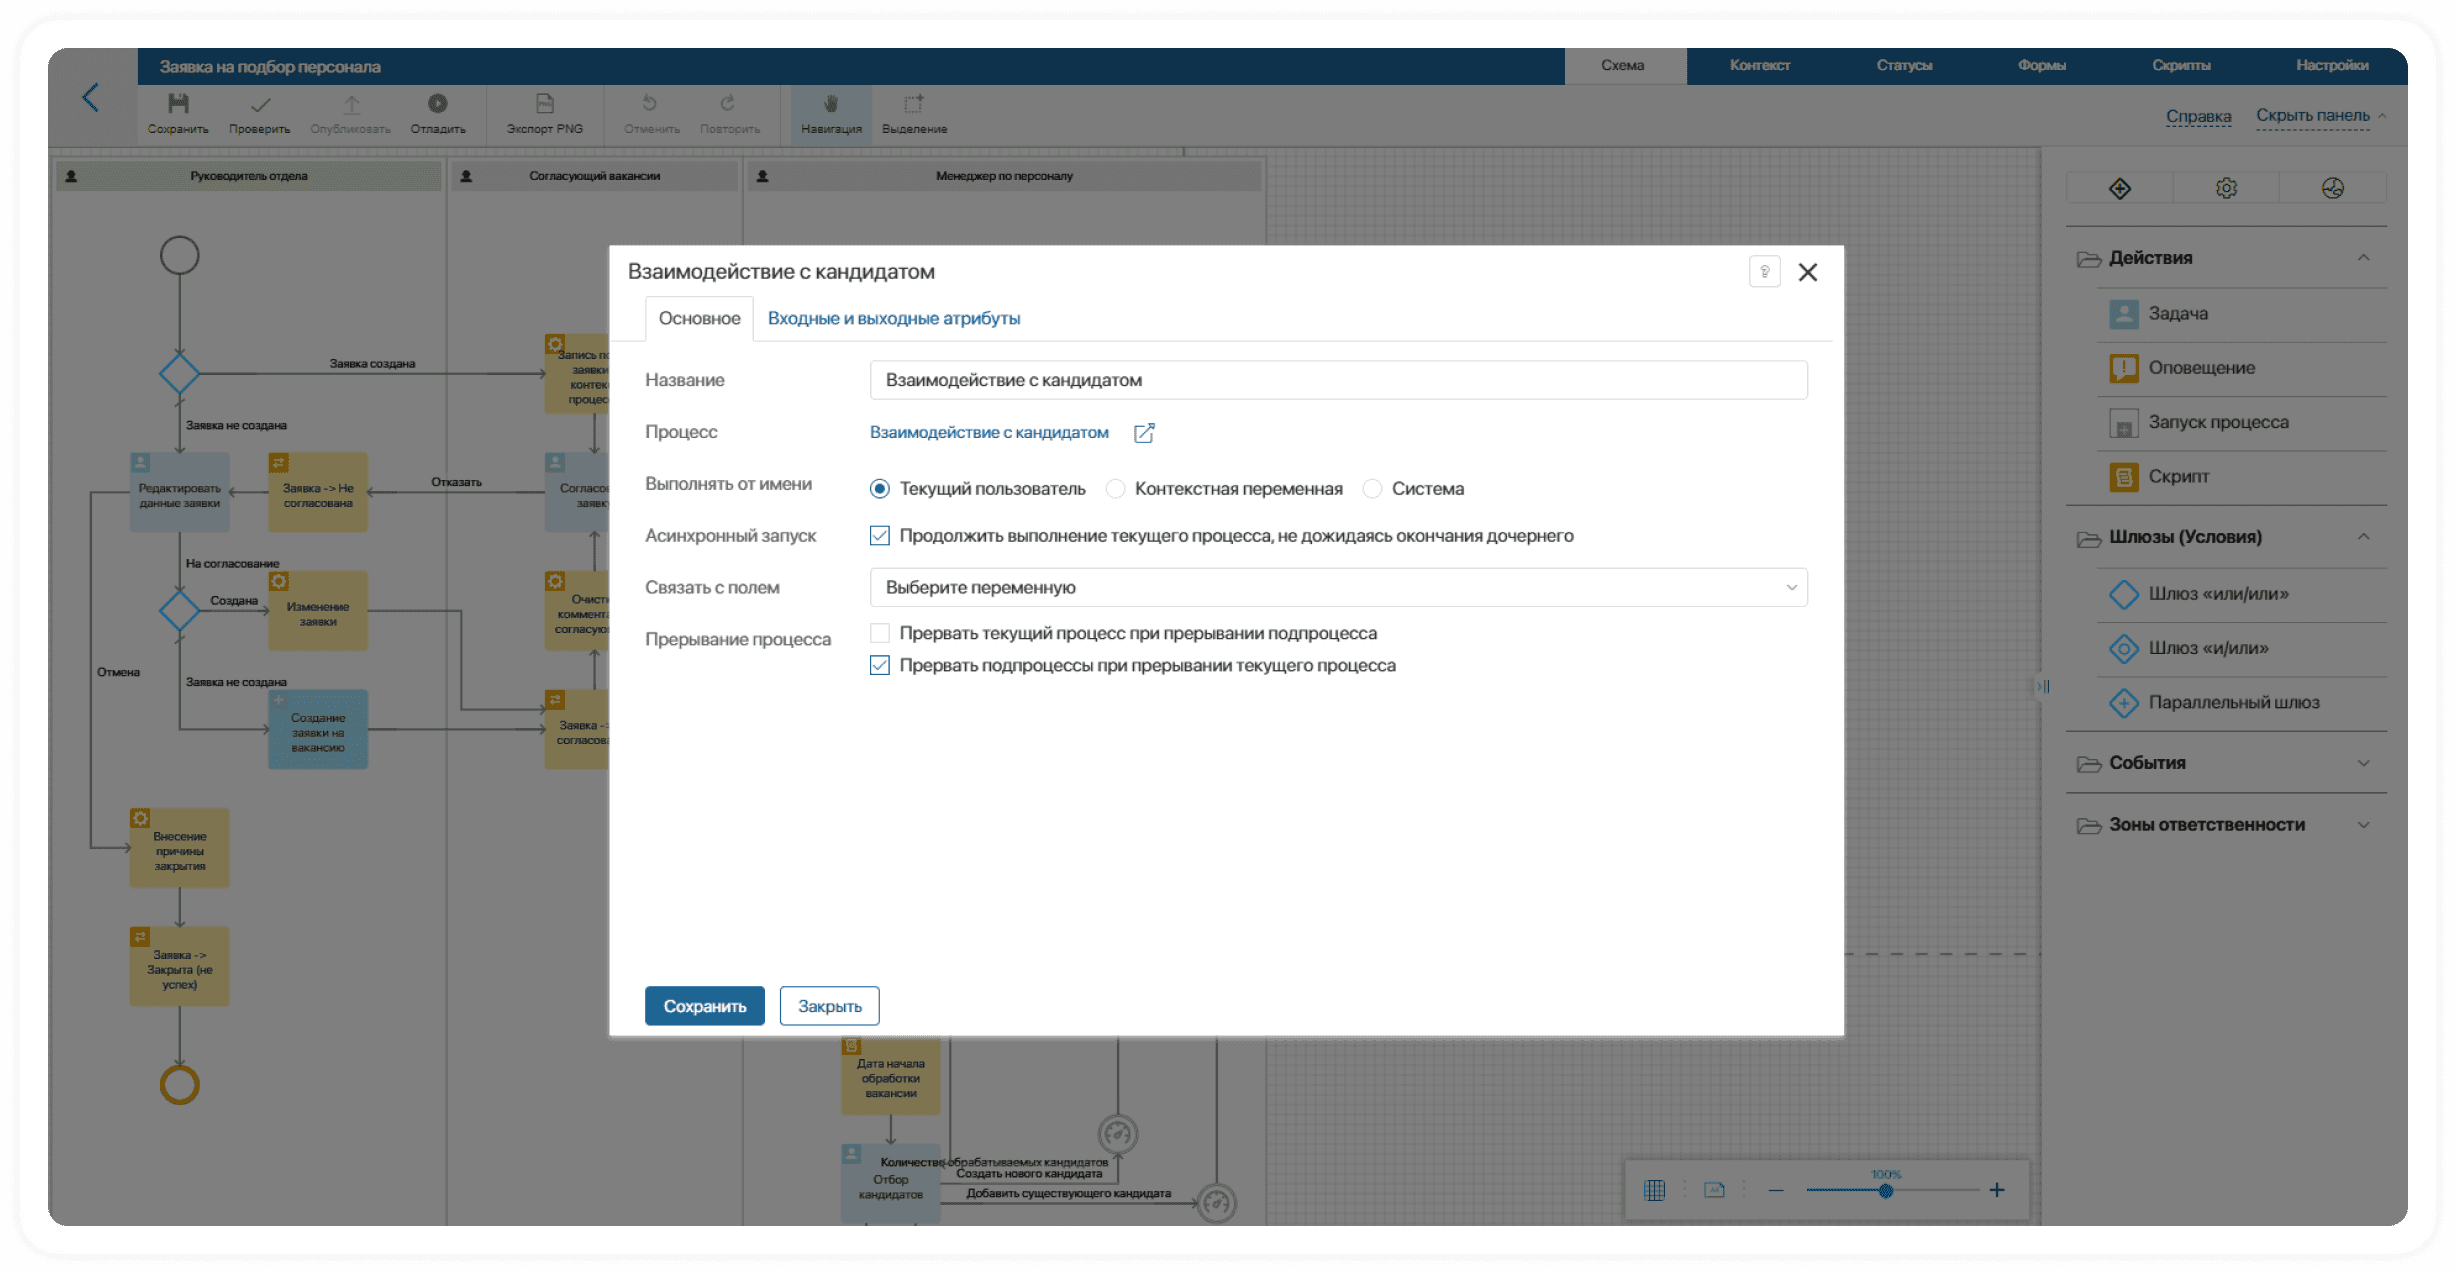Click the Debug (Отладить) toolbar icon

click(438, 104)
